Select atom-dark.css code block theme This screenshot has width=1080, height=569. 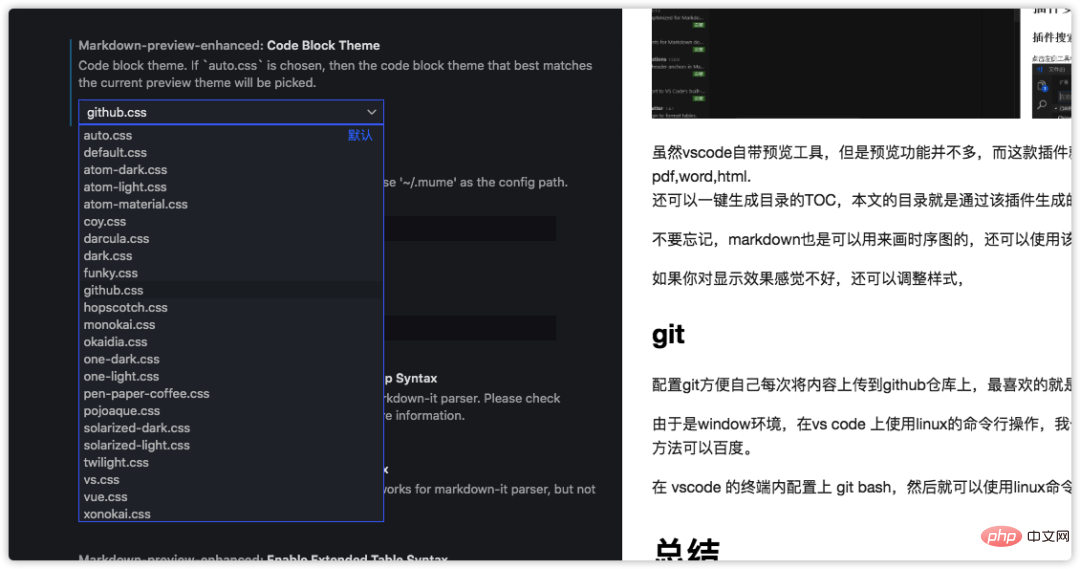(125, 170)
